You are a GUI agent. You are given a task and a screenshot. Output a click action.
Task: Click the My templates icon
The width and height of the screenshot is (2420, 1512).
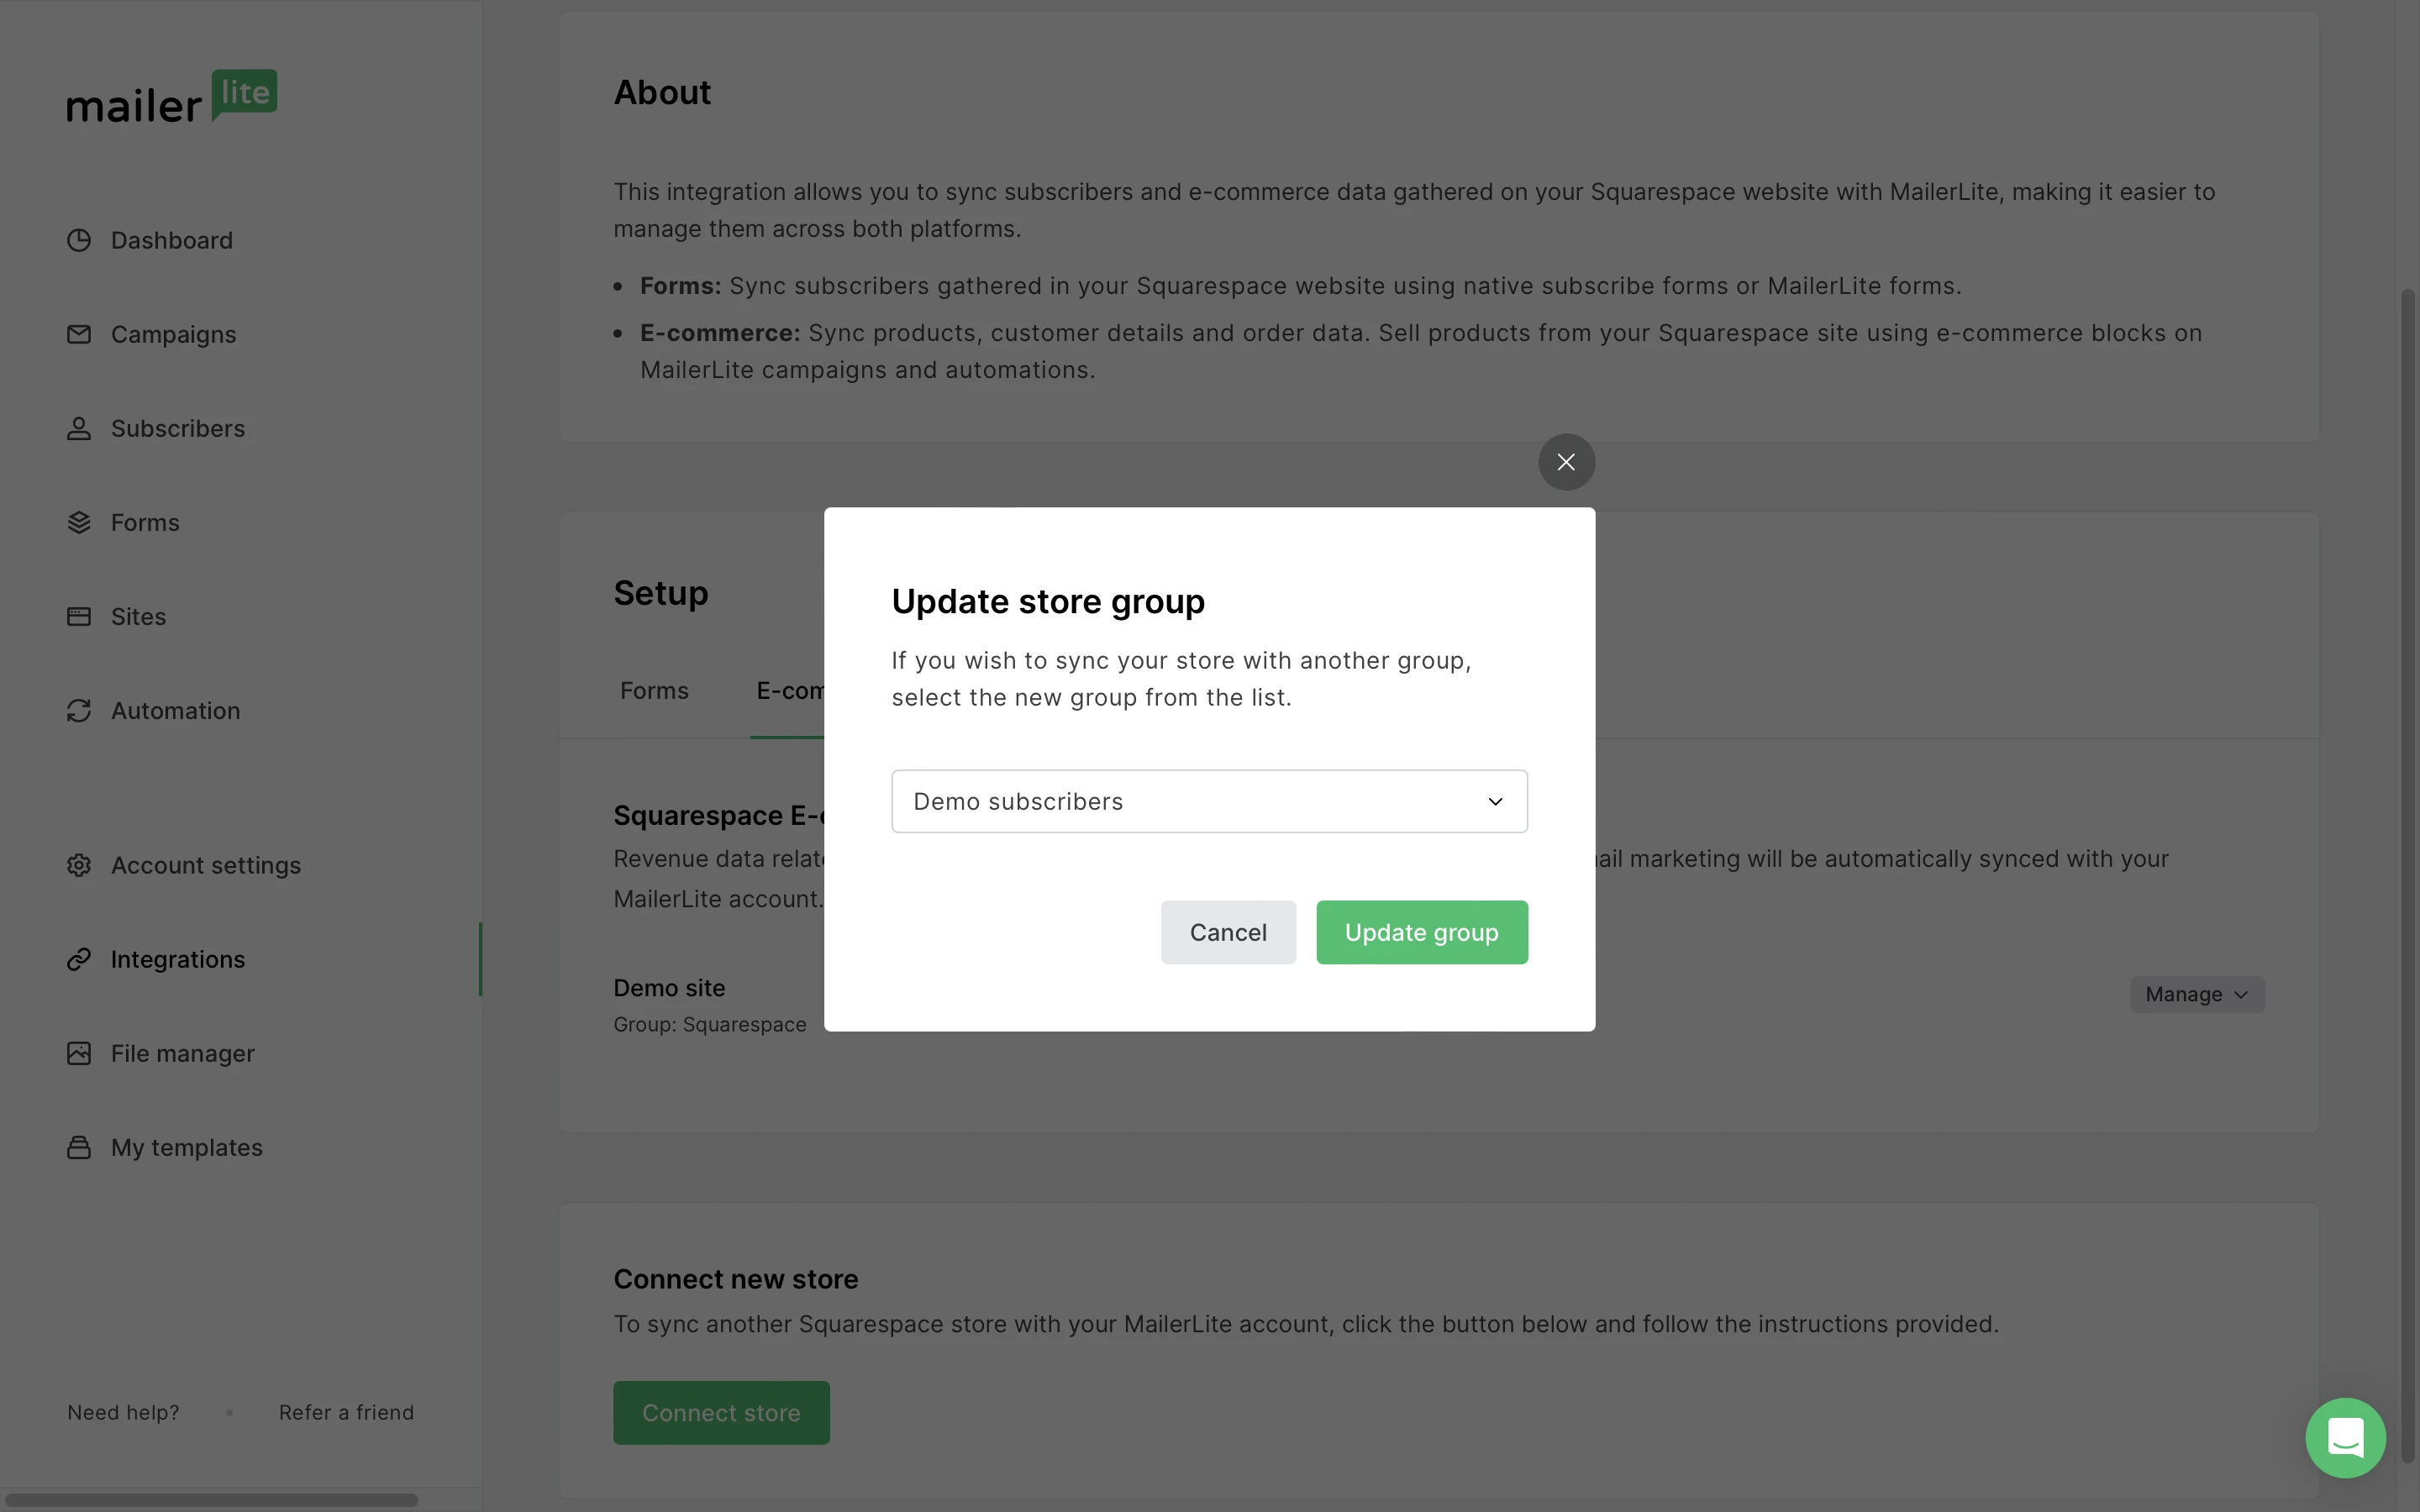[79, 1147]
